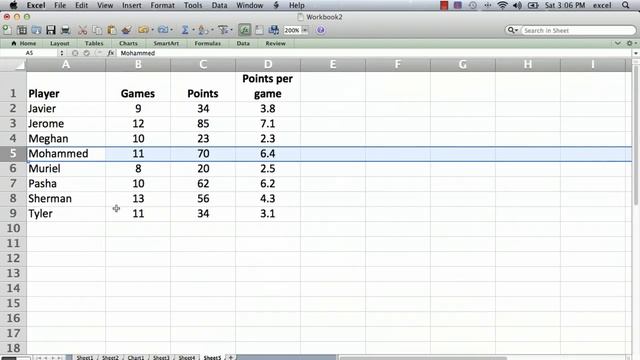The height and width of the screenshot is (360, 640).
Task: Open the Media Browser icon
Action: pos(274,30)
